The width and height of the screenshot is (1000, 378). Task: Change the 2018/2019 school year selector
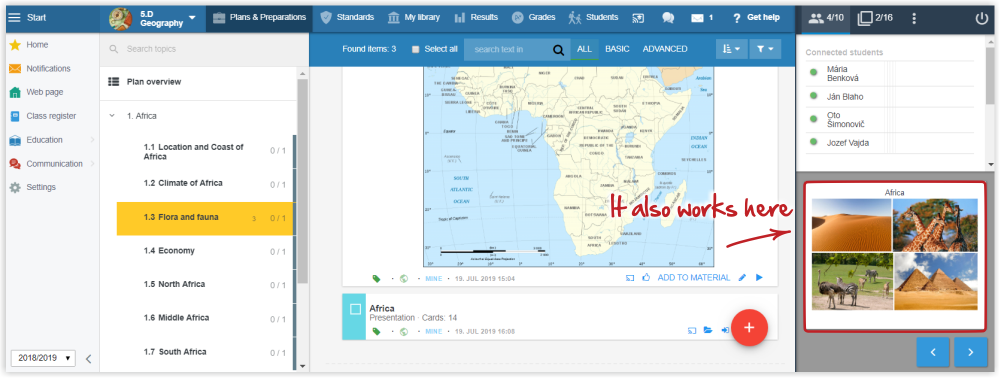coord(43,358)
